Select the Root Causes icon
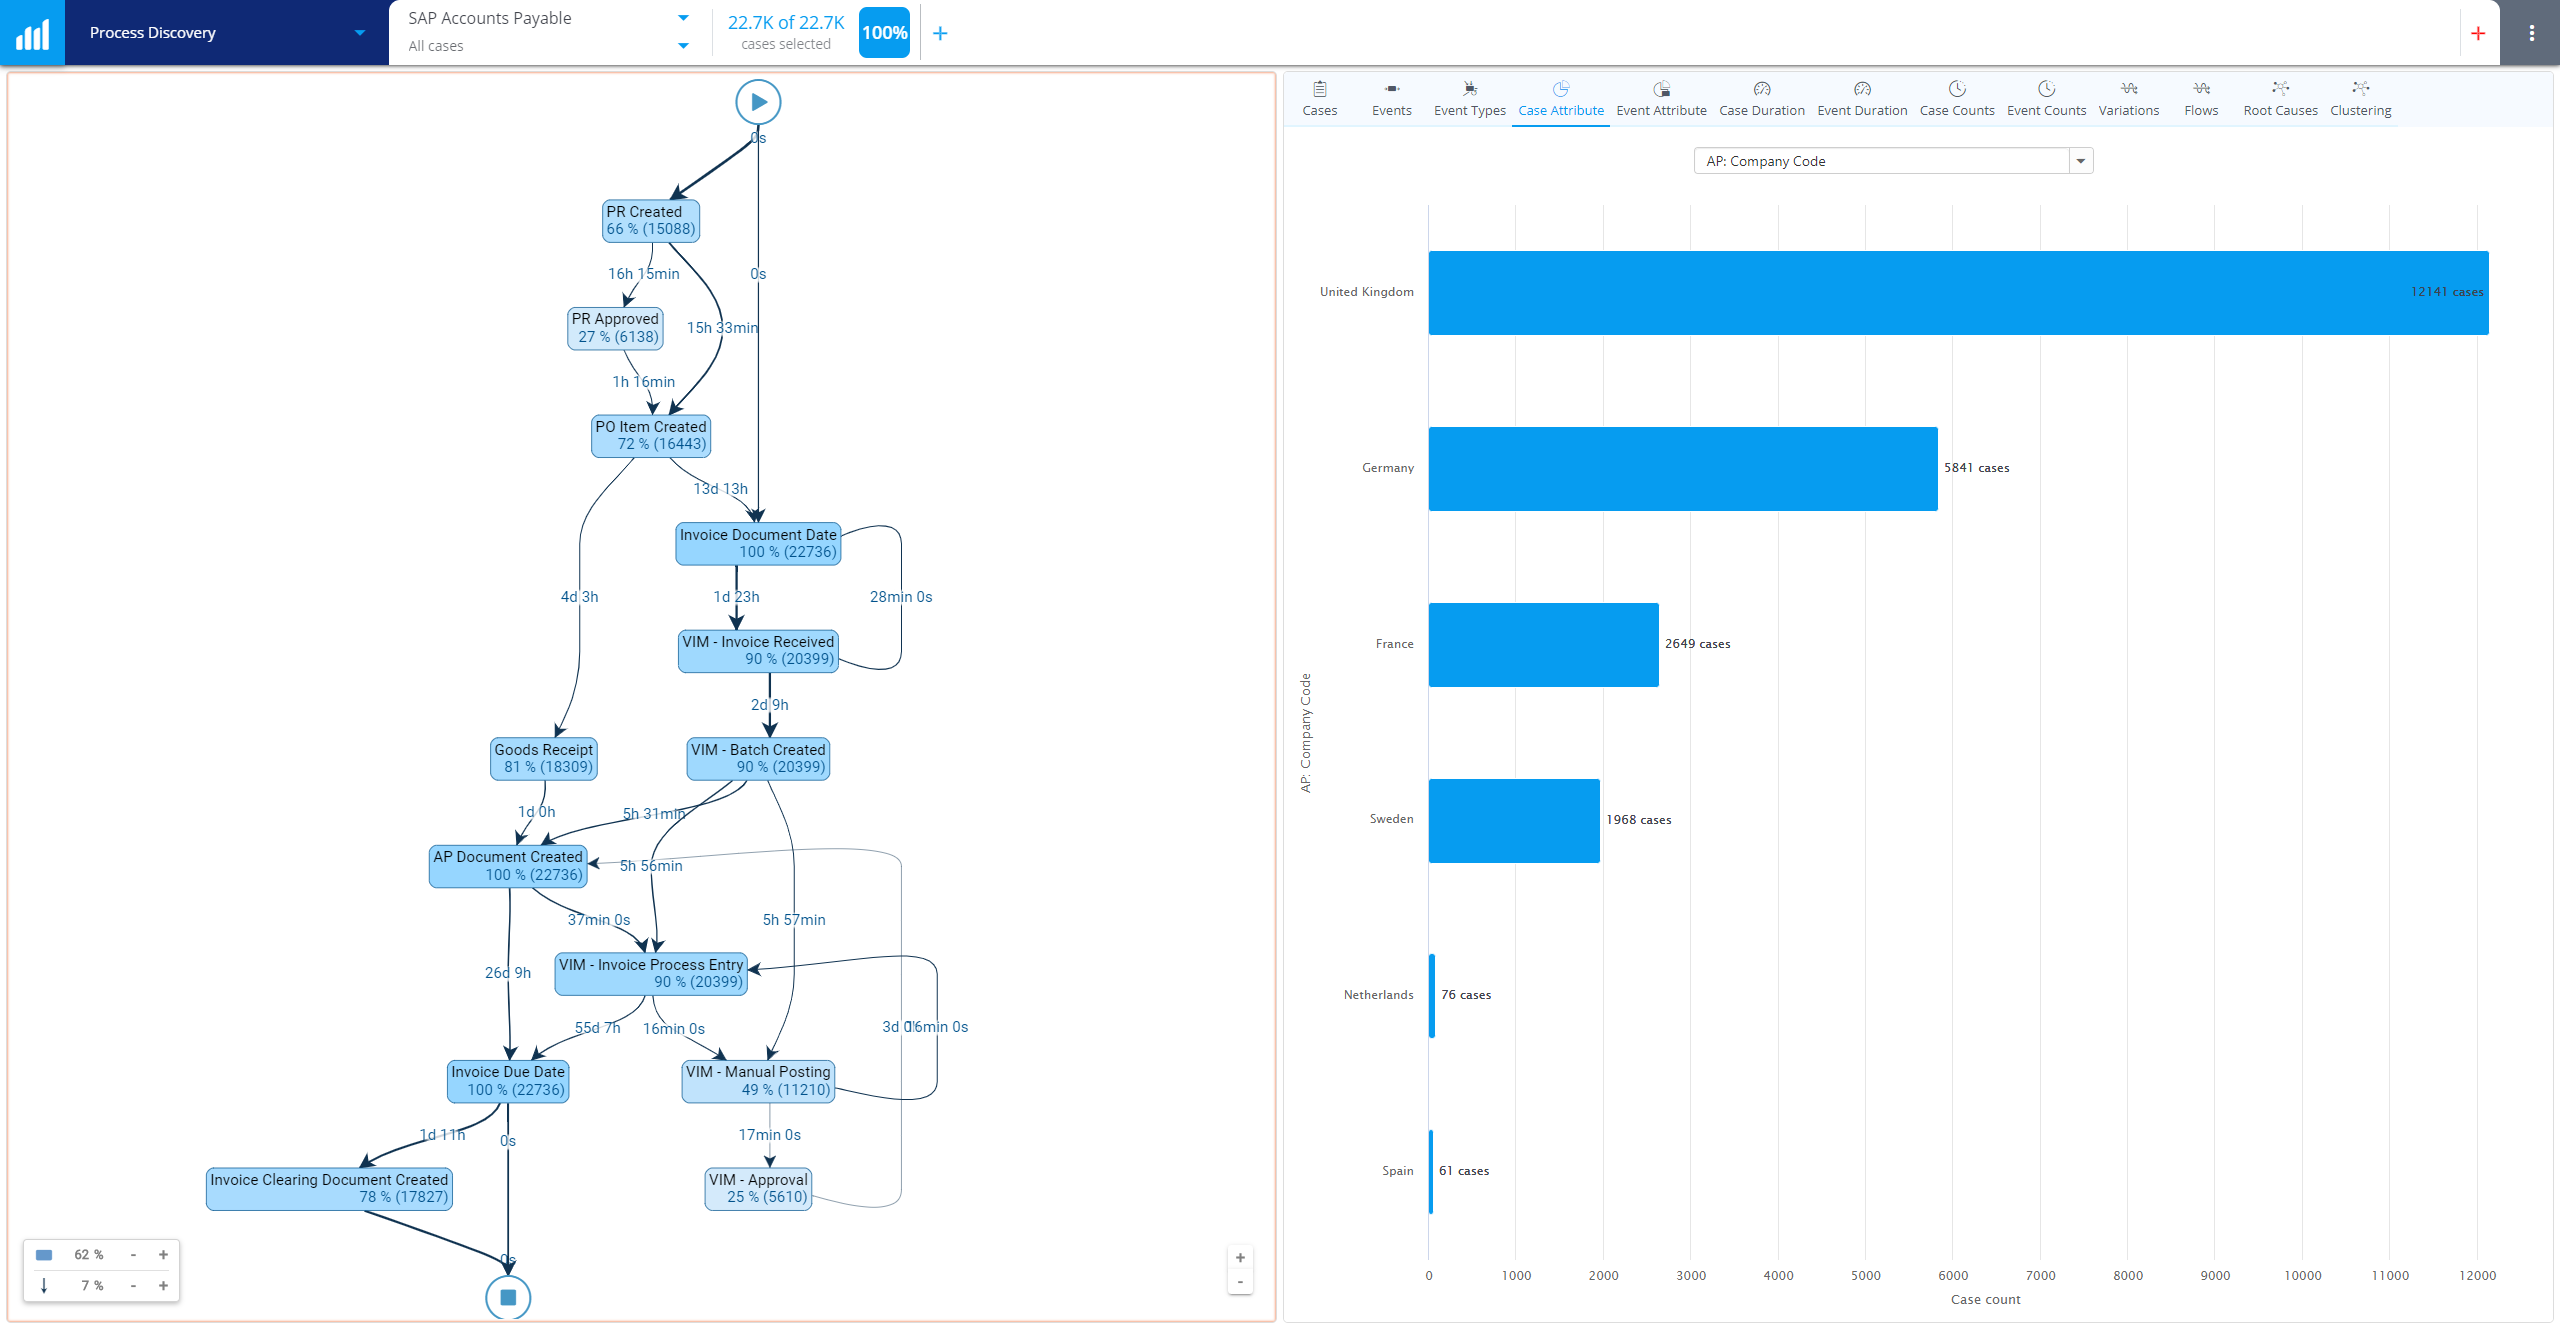The image size is (2560, 1329). click(x=2280, y=97)
